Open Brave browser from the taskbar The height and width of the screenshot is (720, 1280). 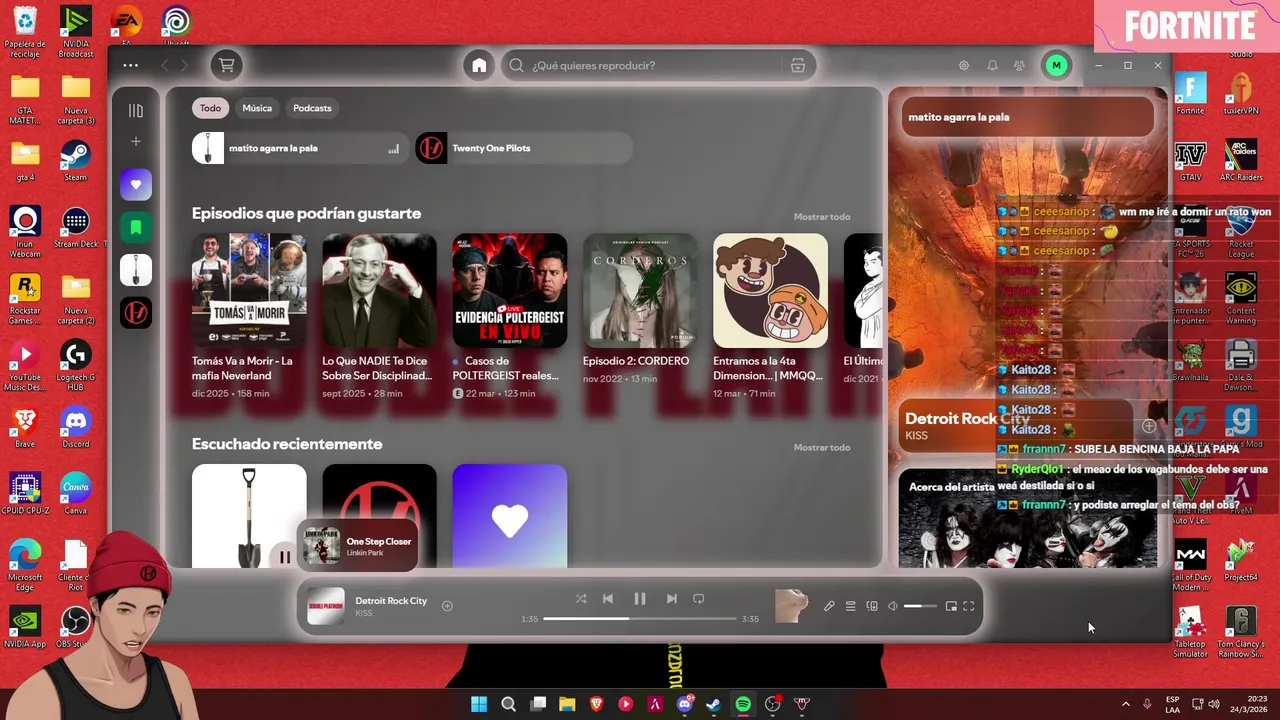pos(597,704)
